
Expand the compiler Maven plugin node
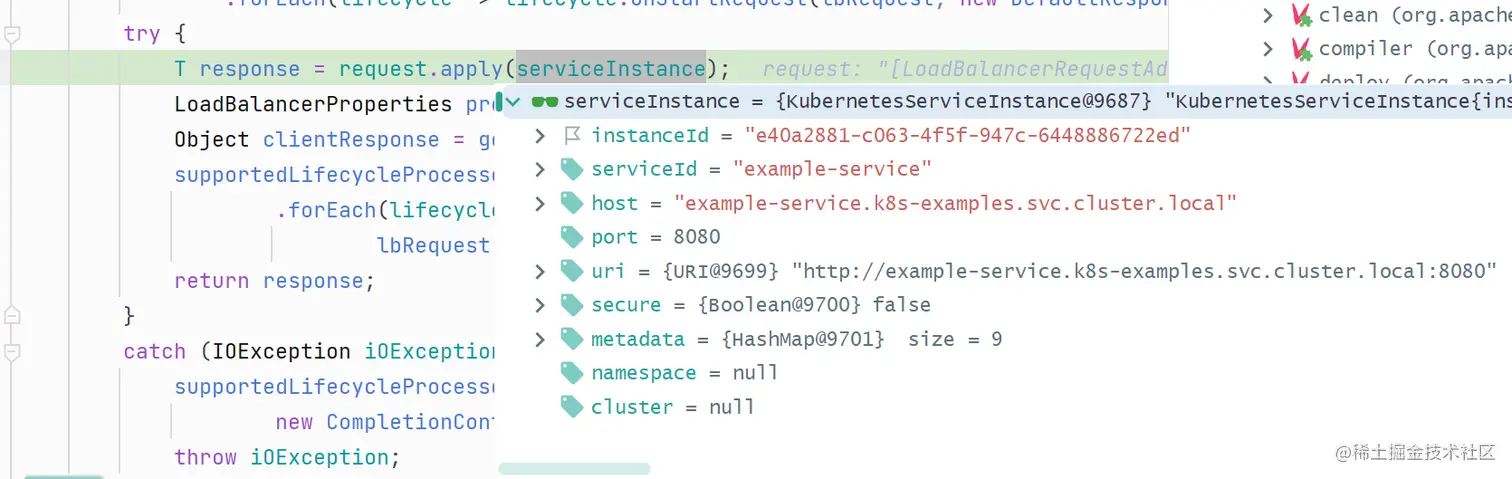coord(1269,49)
